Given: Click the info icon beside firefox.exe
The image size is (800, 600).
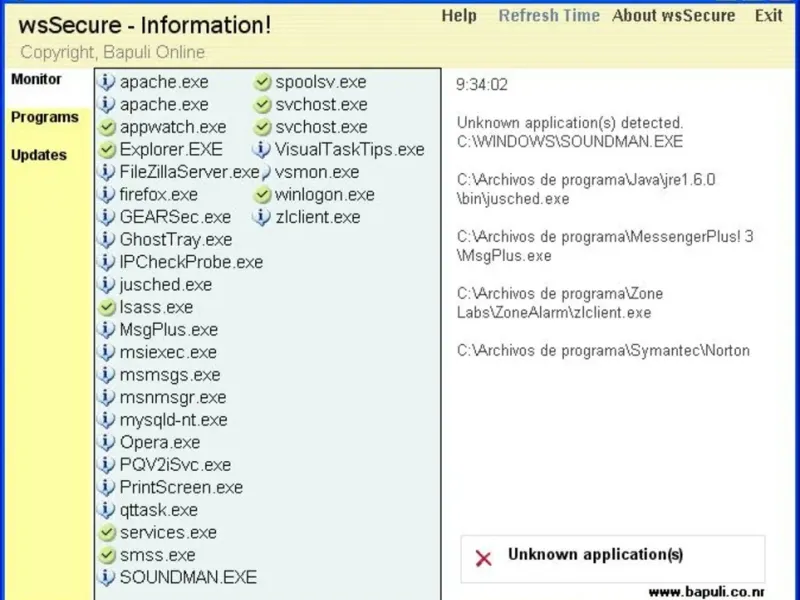Looking at the screenshot, I should (107, 195).
